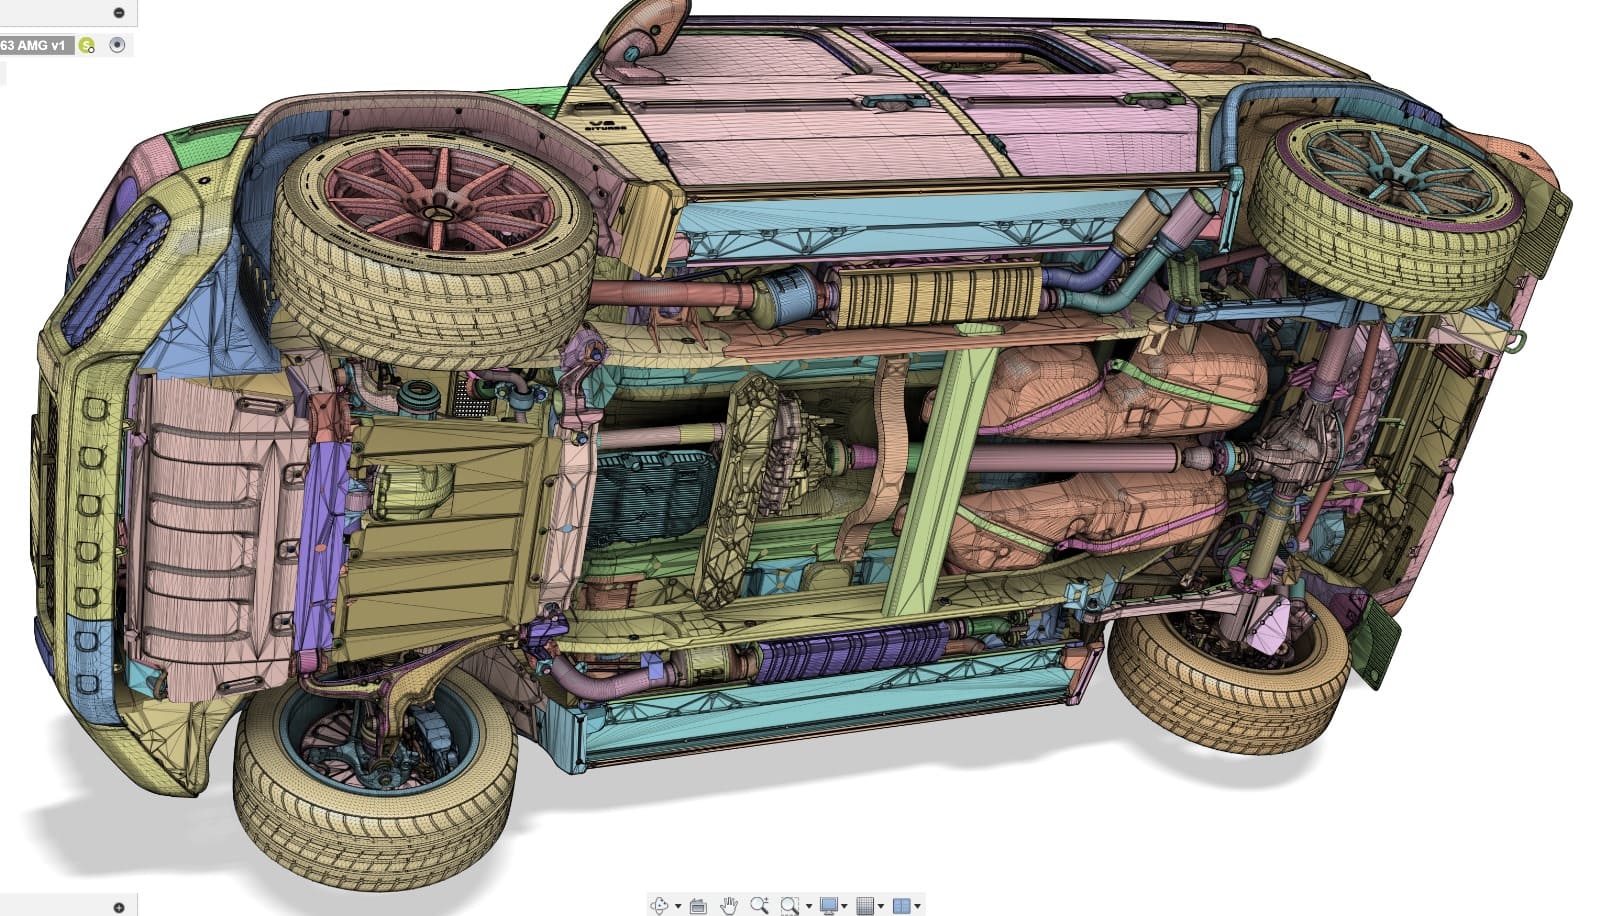Choose the Zoom Window/Fit tool
This screenshot has width=1600, height=916.
[790, 906]
